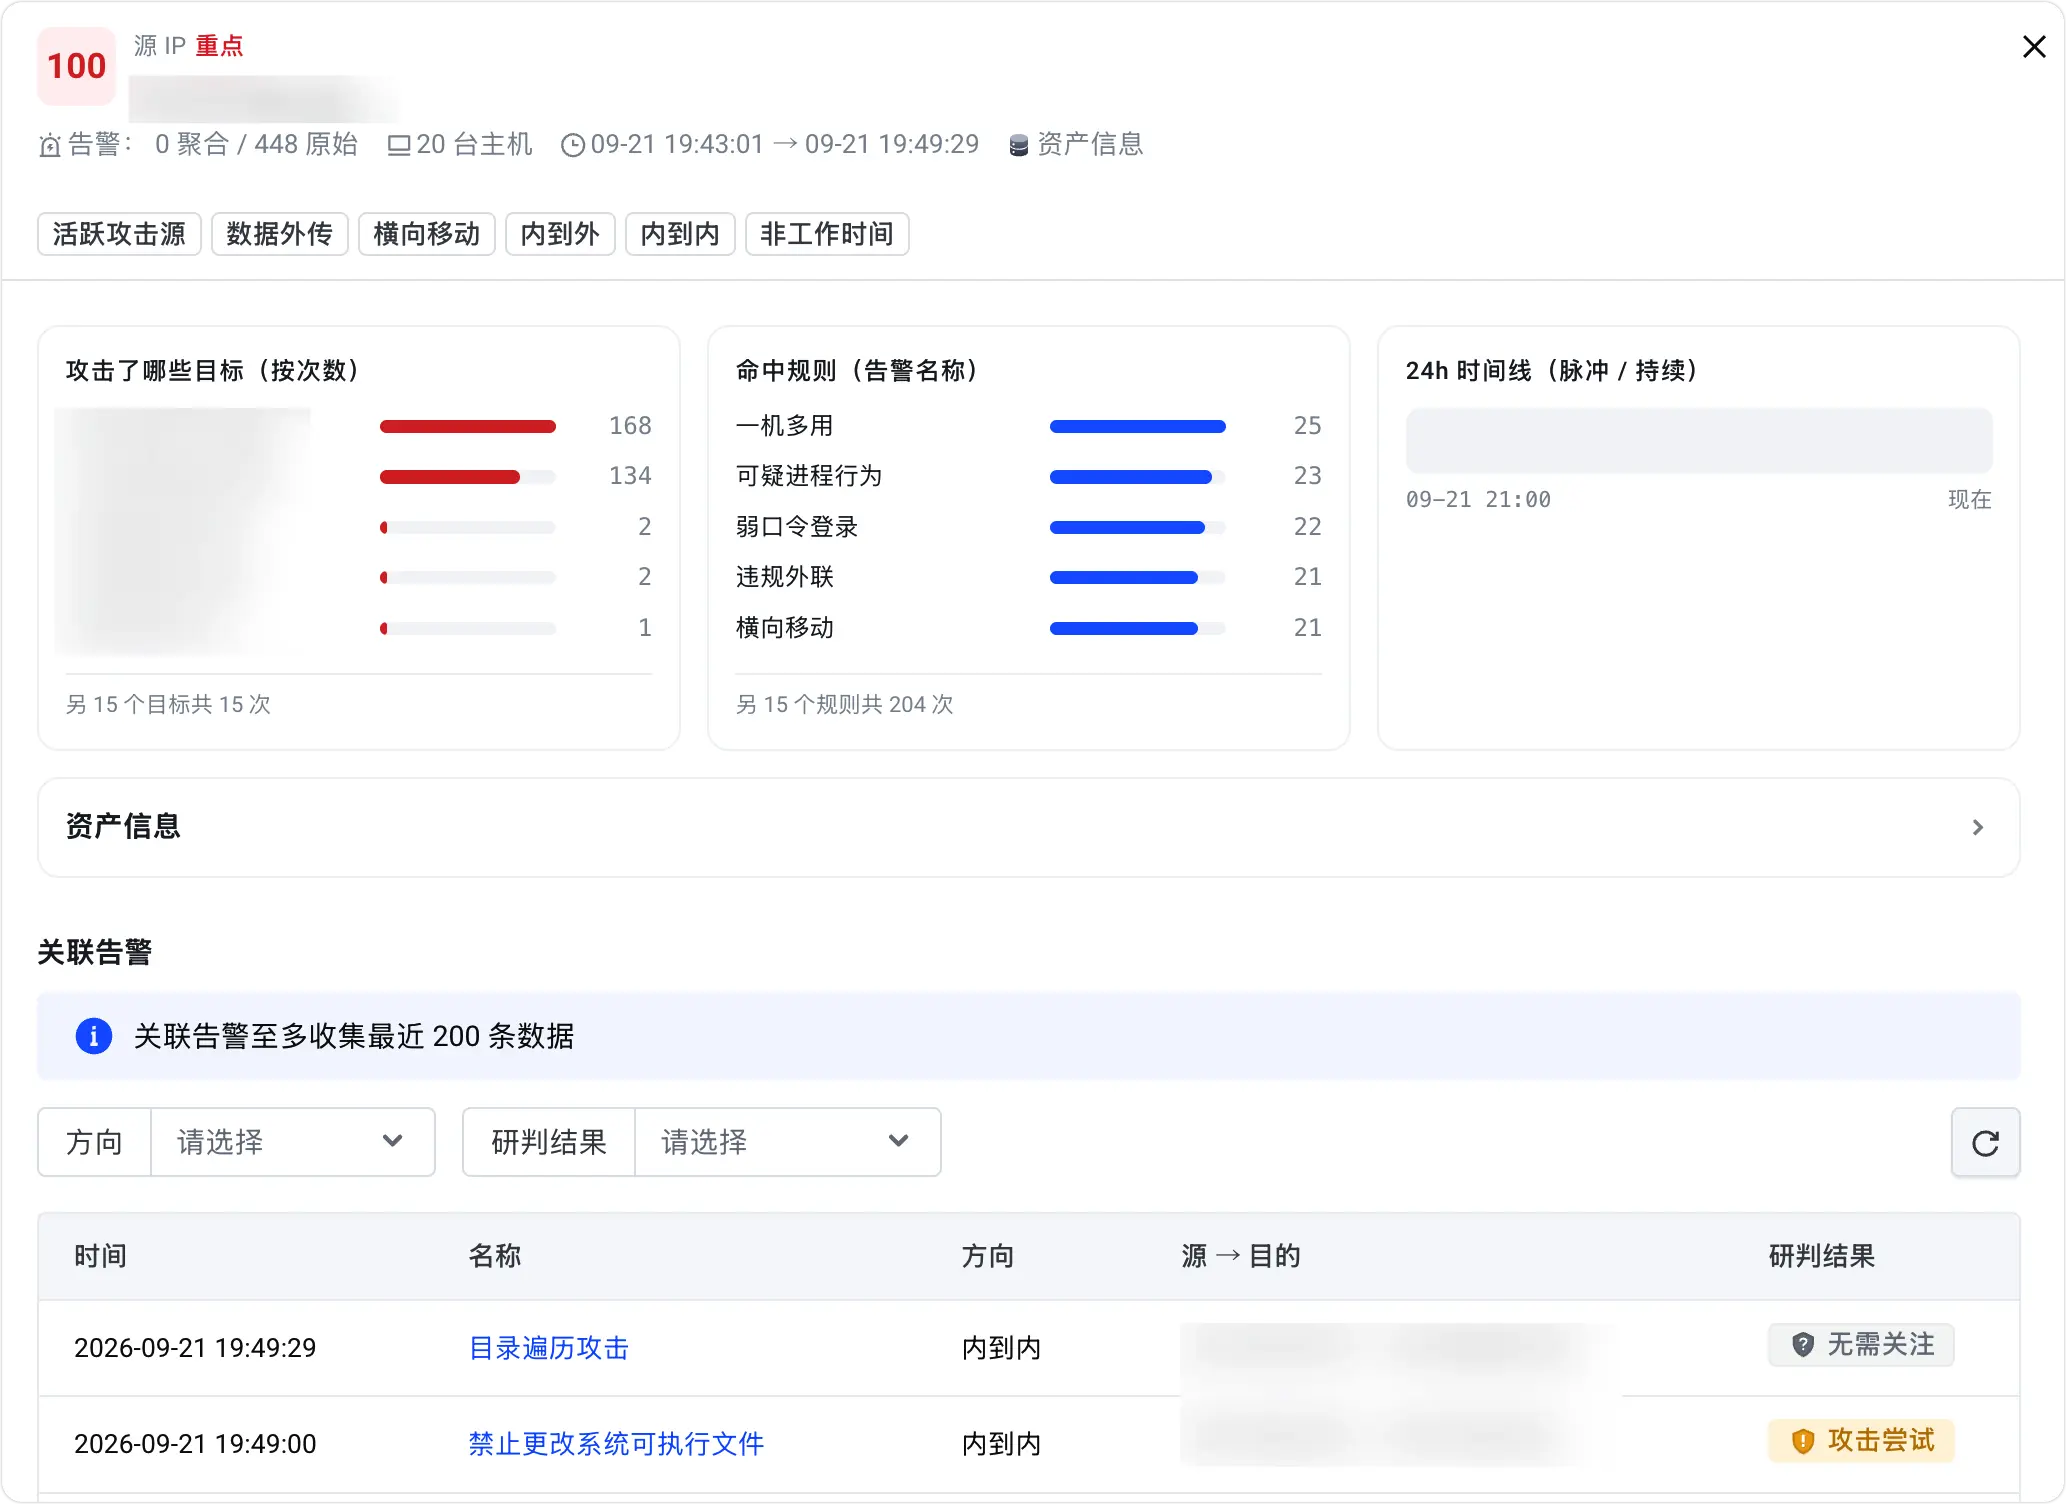The width and height of the screenshot is (2066, 1504).
Task: Click 横向移动 in the rules list
Action: click(785, 628)
